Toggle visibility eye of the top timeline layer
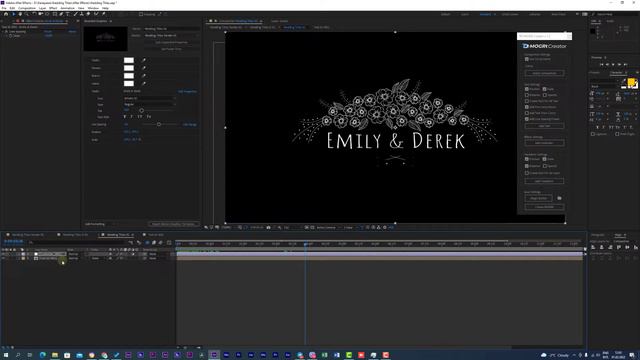This screenshot has height=360, width=640. [3, 254]
